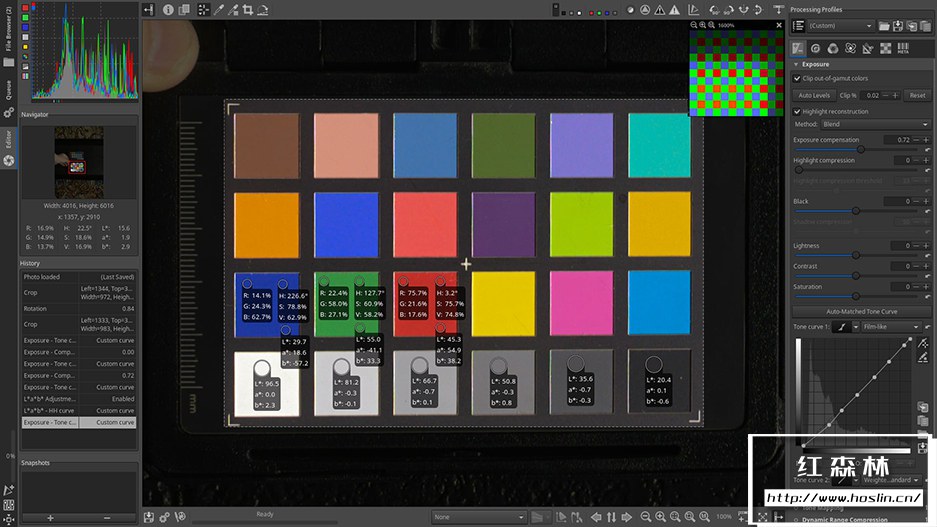Toggle the red channel preview

[592, 12]
